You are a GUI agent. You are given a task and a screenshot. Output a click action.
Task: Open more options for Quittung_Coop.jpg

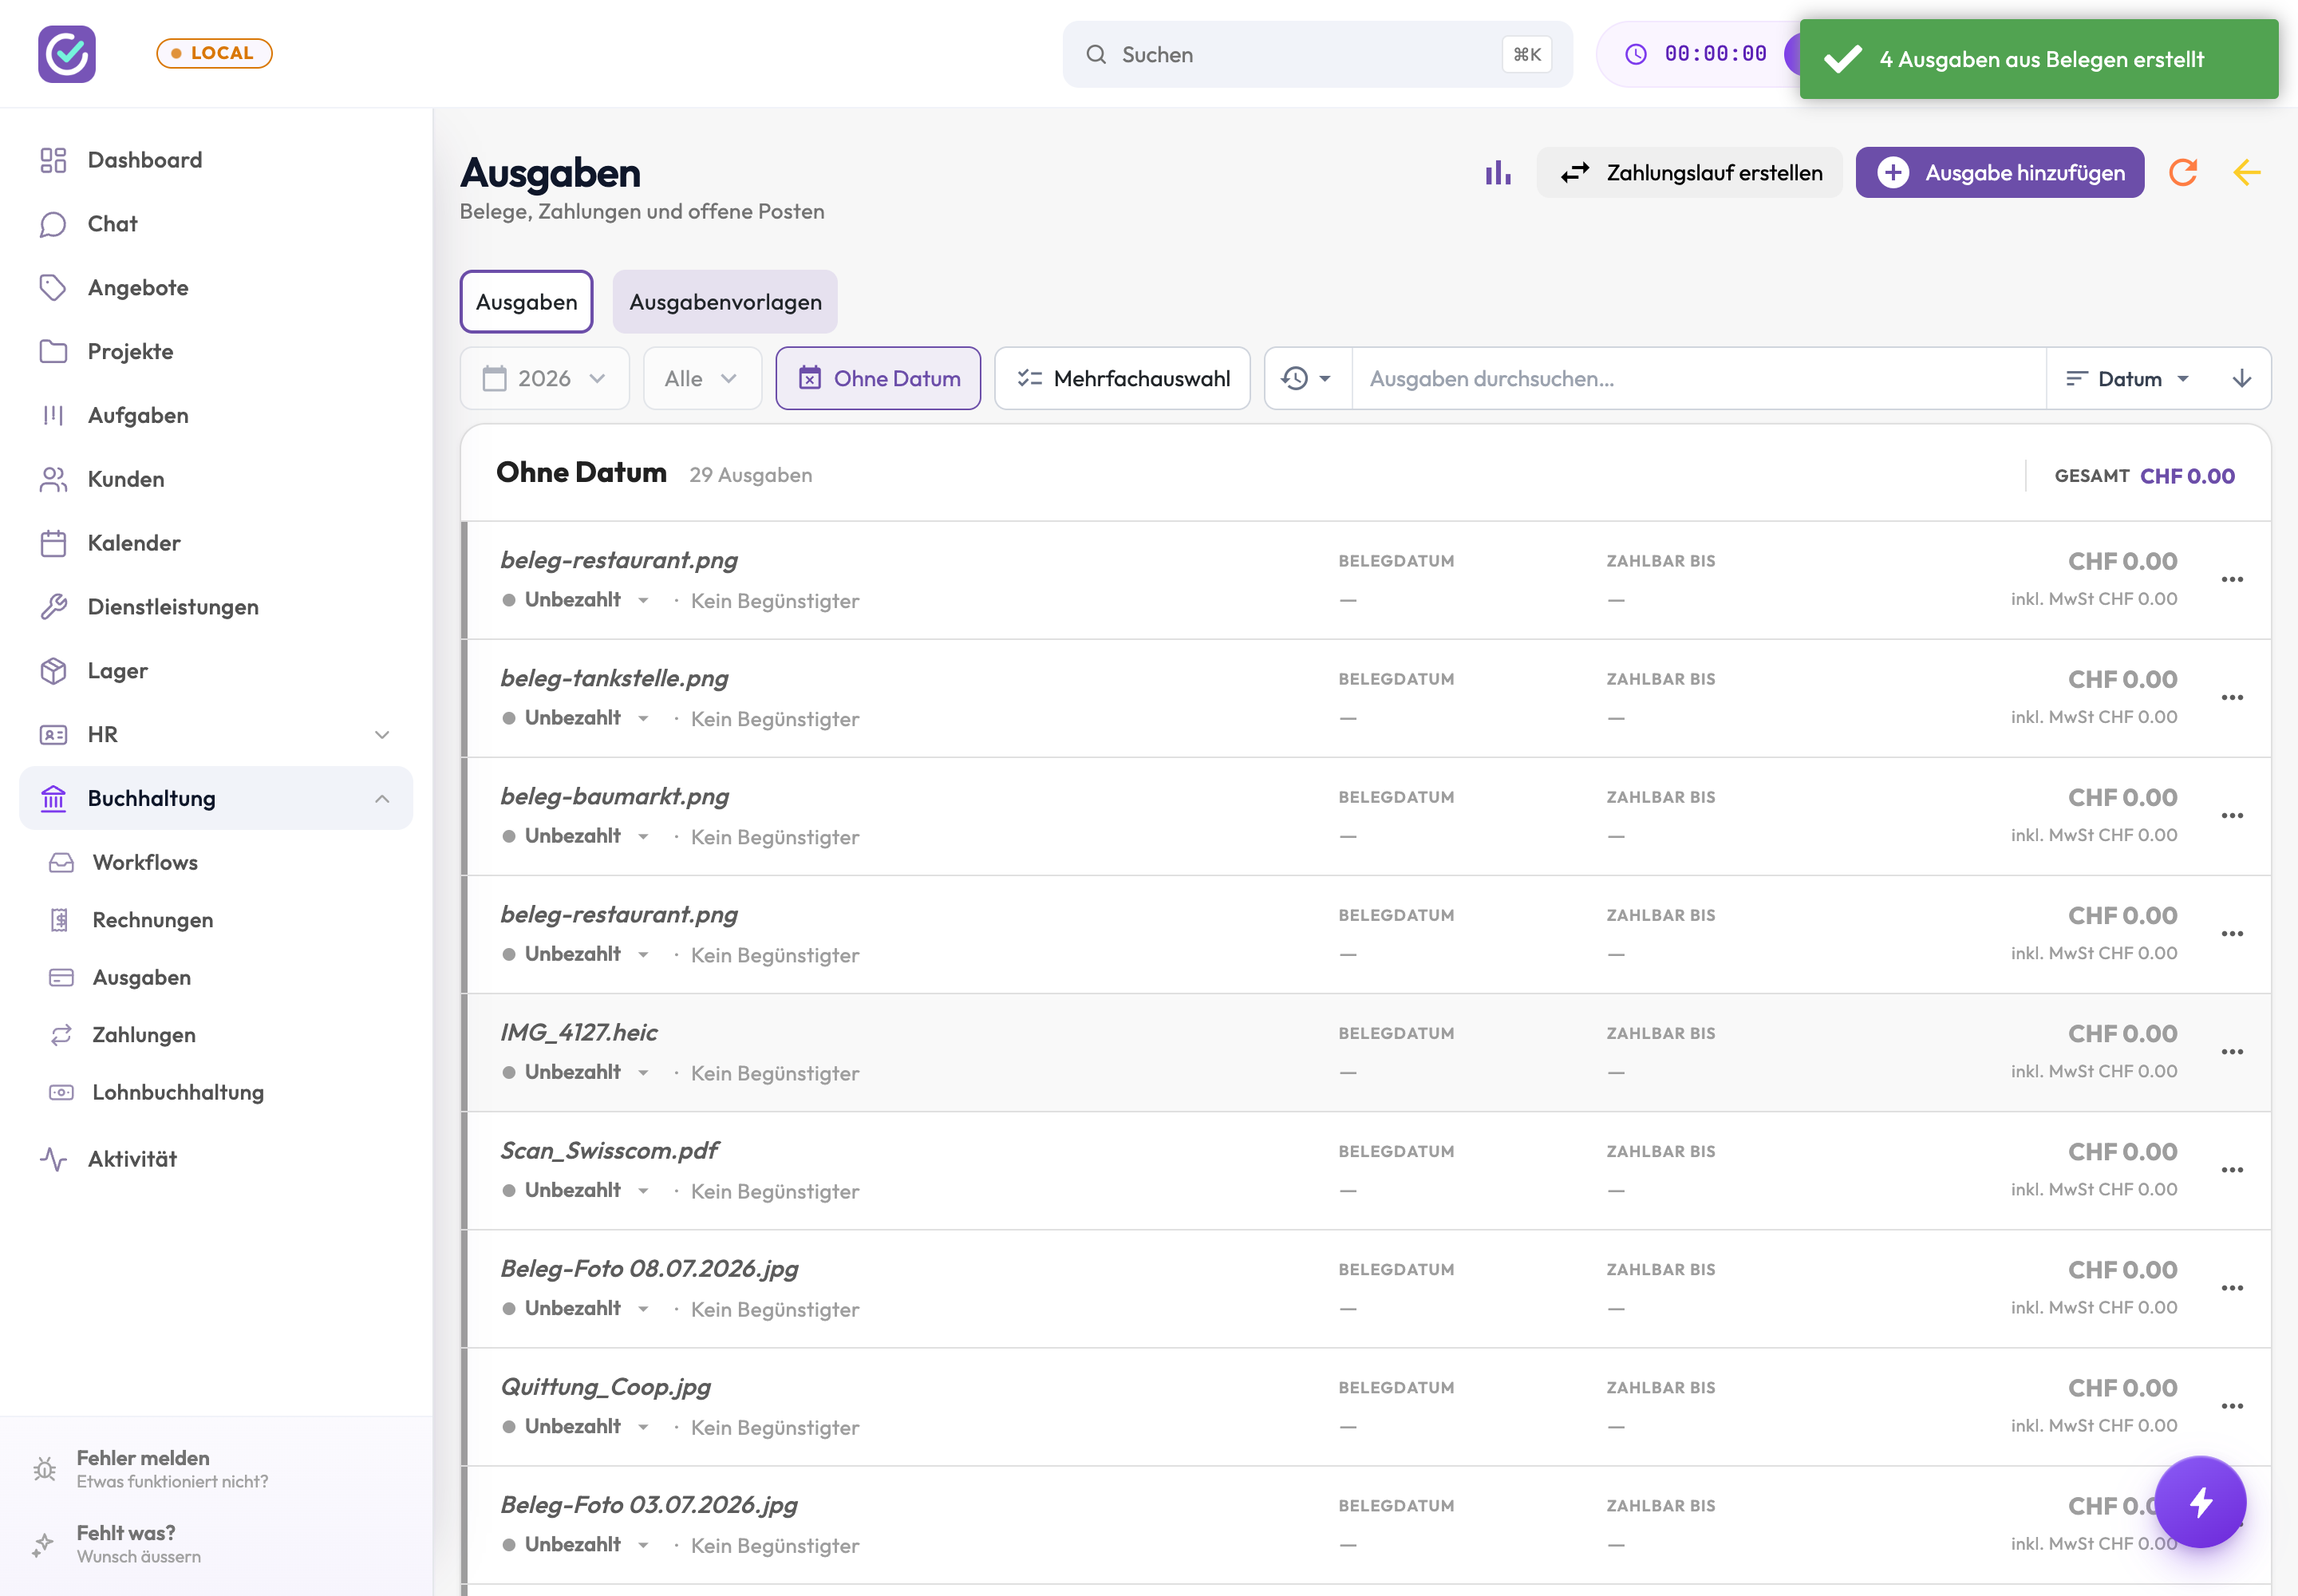pos(2232,1406)
